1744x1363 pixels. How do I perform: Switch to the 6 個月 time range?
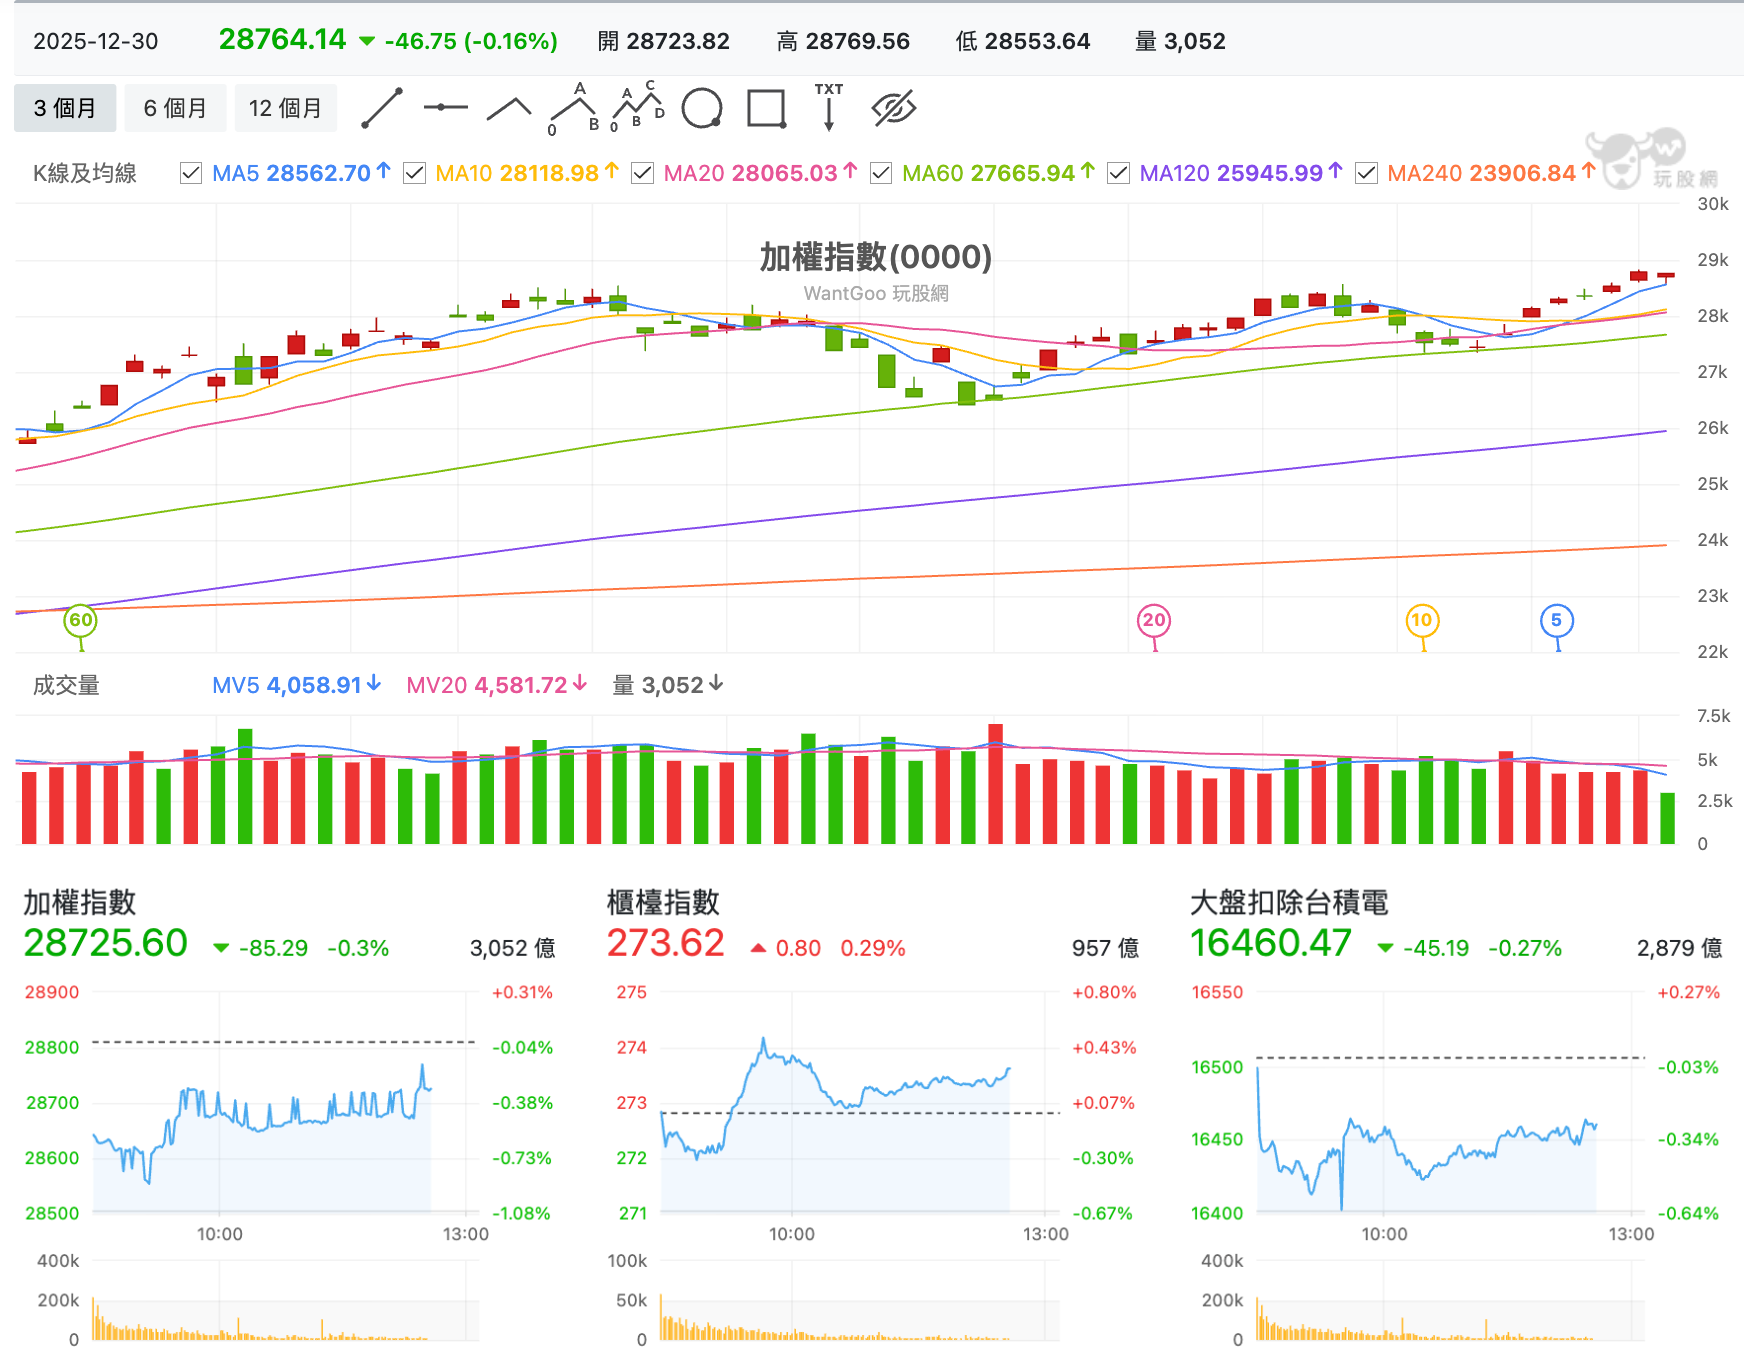click(x=175, y=108)
